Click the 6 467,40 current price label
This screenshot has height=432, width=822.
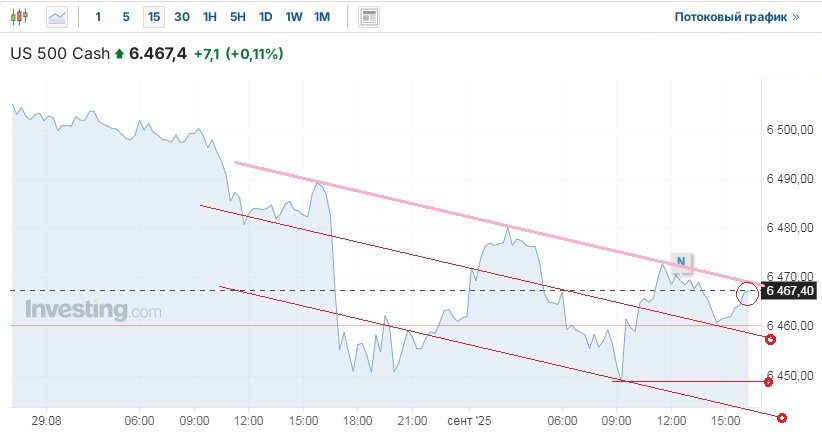pyautogui.click(x=790, y=291)
